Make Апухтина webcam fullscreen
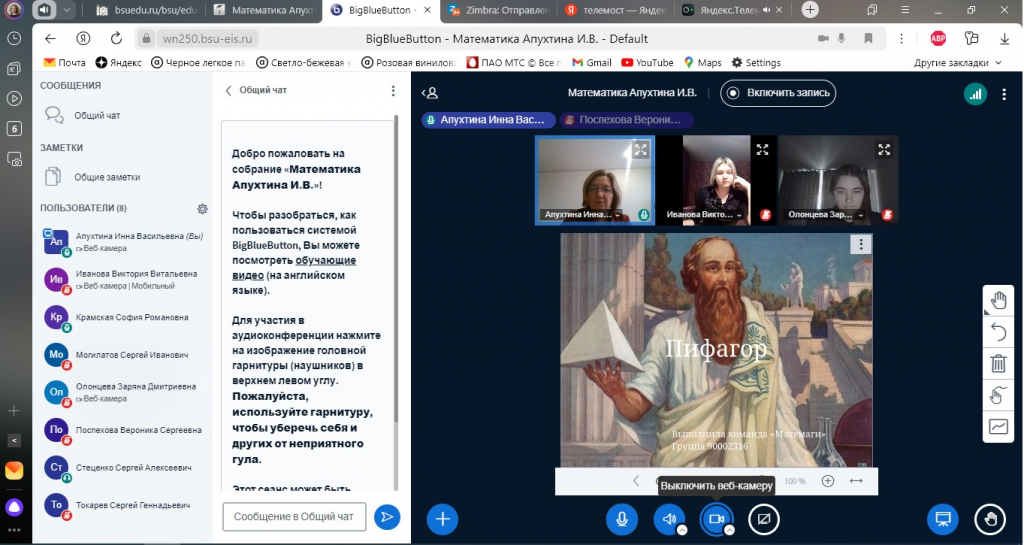Image resolution: width=1024 pixels, height=545 pixels. click(641, 149)
